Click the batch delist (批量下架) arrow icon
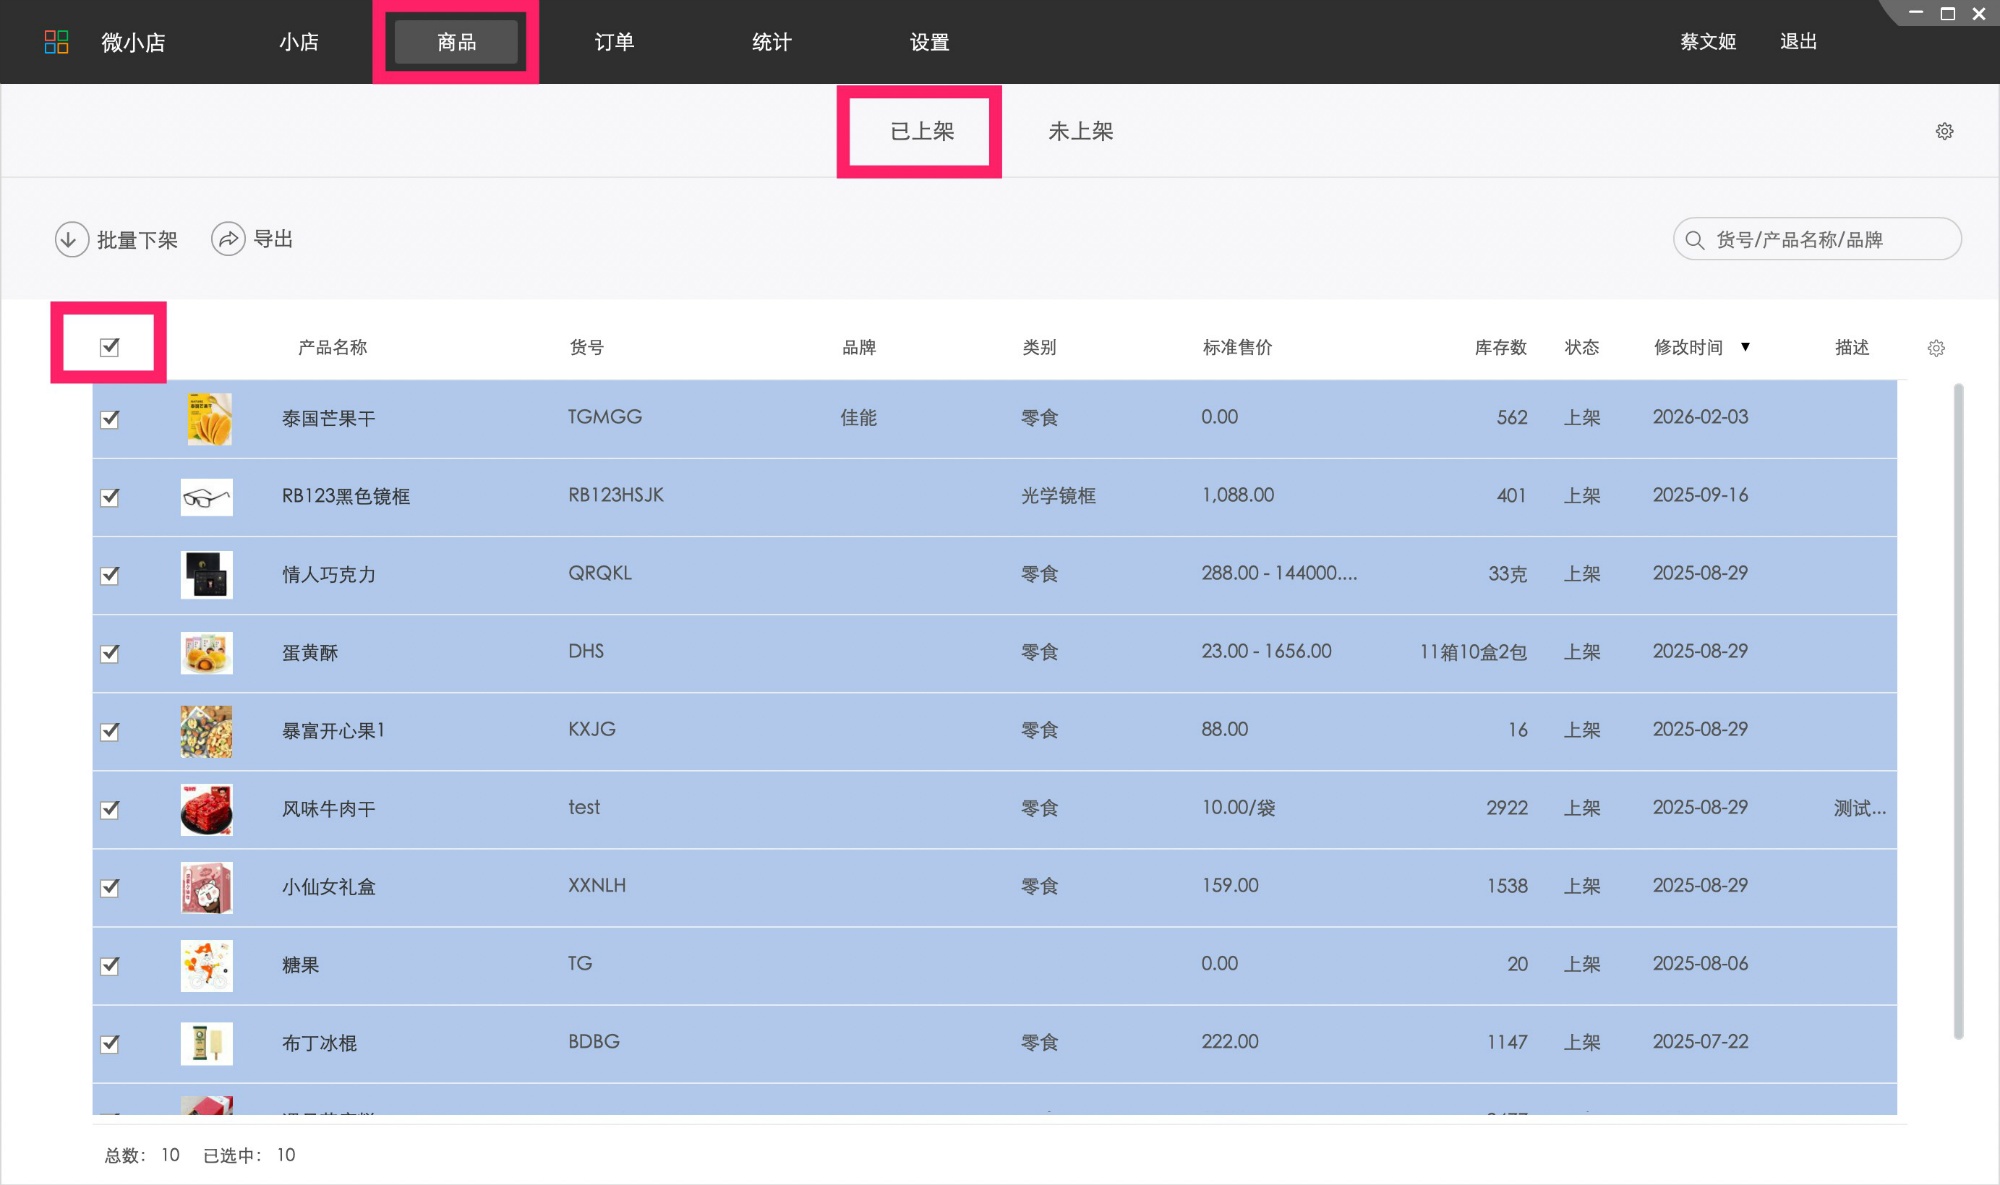This screenshot has width=2000, height=1185. tap(72, 240)
